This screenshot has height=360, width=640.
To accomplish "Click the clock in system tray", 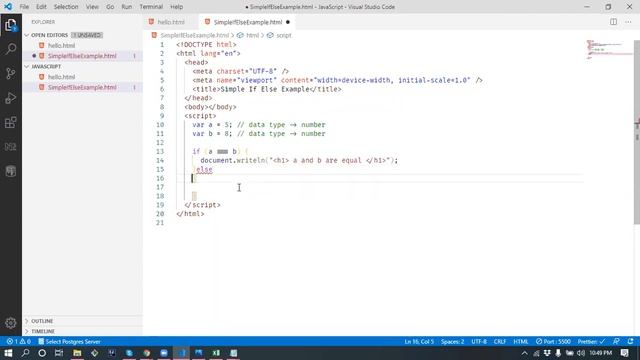I will (x=601, y=353).
